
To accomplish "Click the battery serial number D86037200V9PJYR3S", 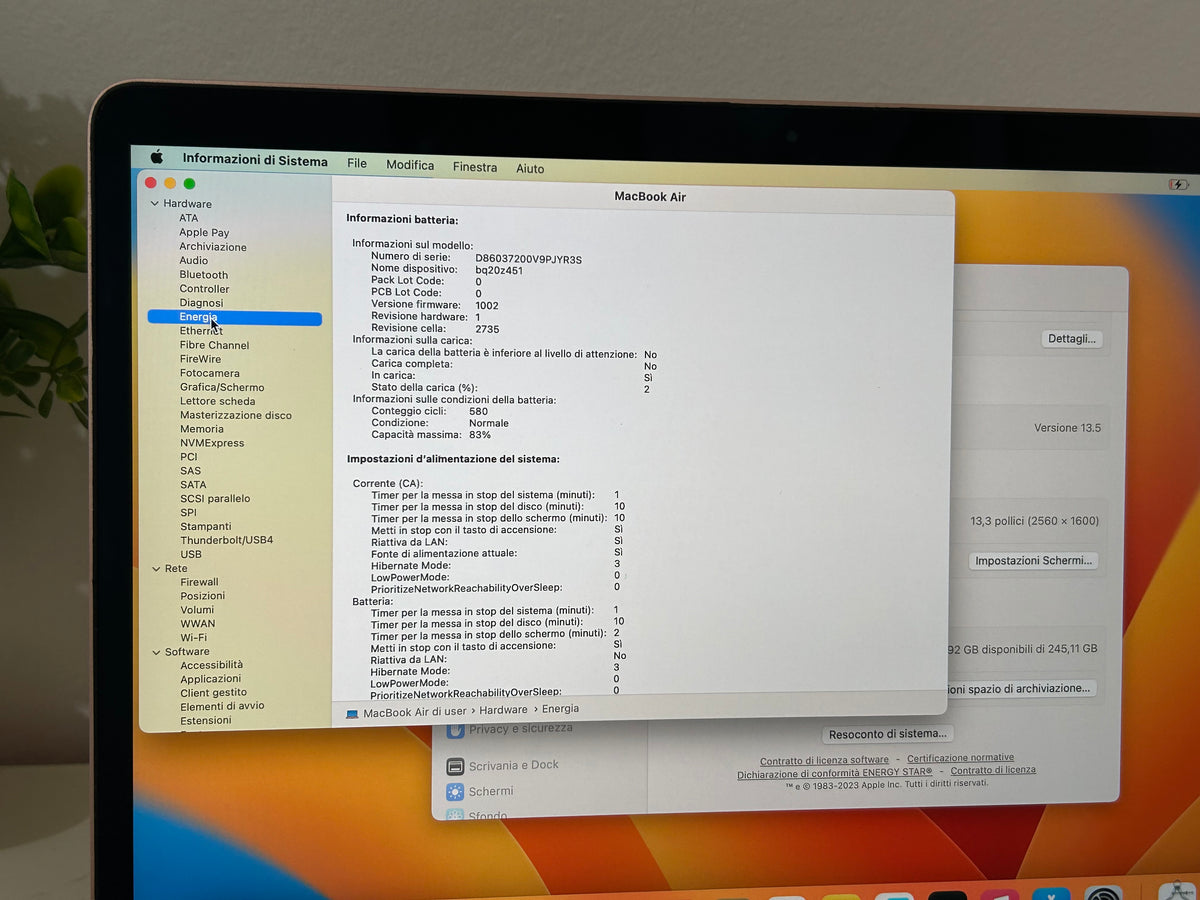I will (528, 259).
